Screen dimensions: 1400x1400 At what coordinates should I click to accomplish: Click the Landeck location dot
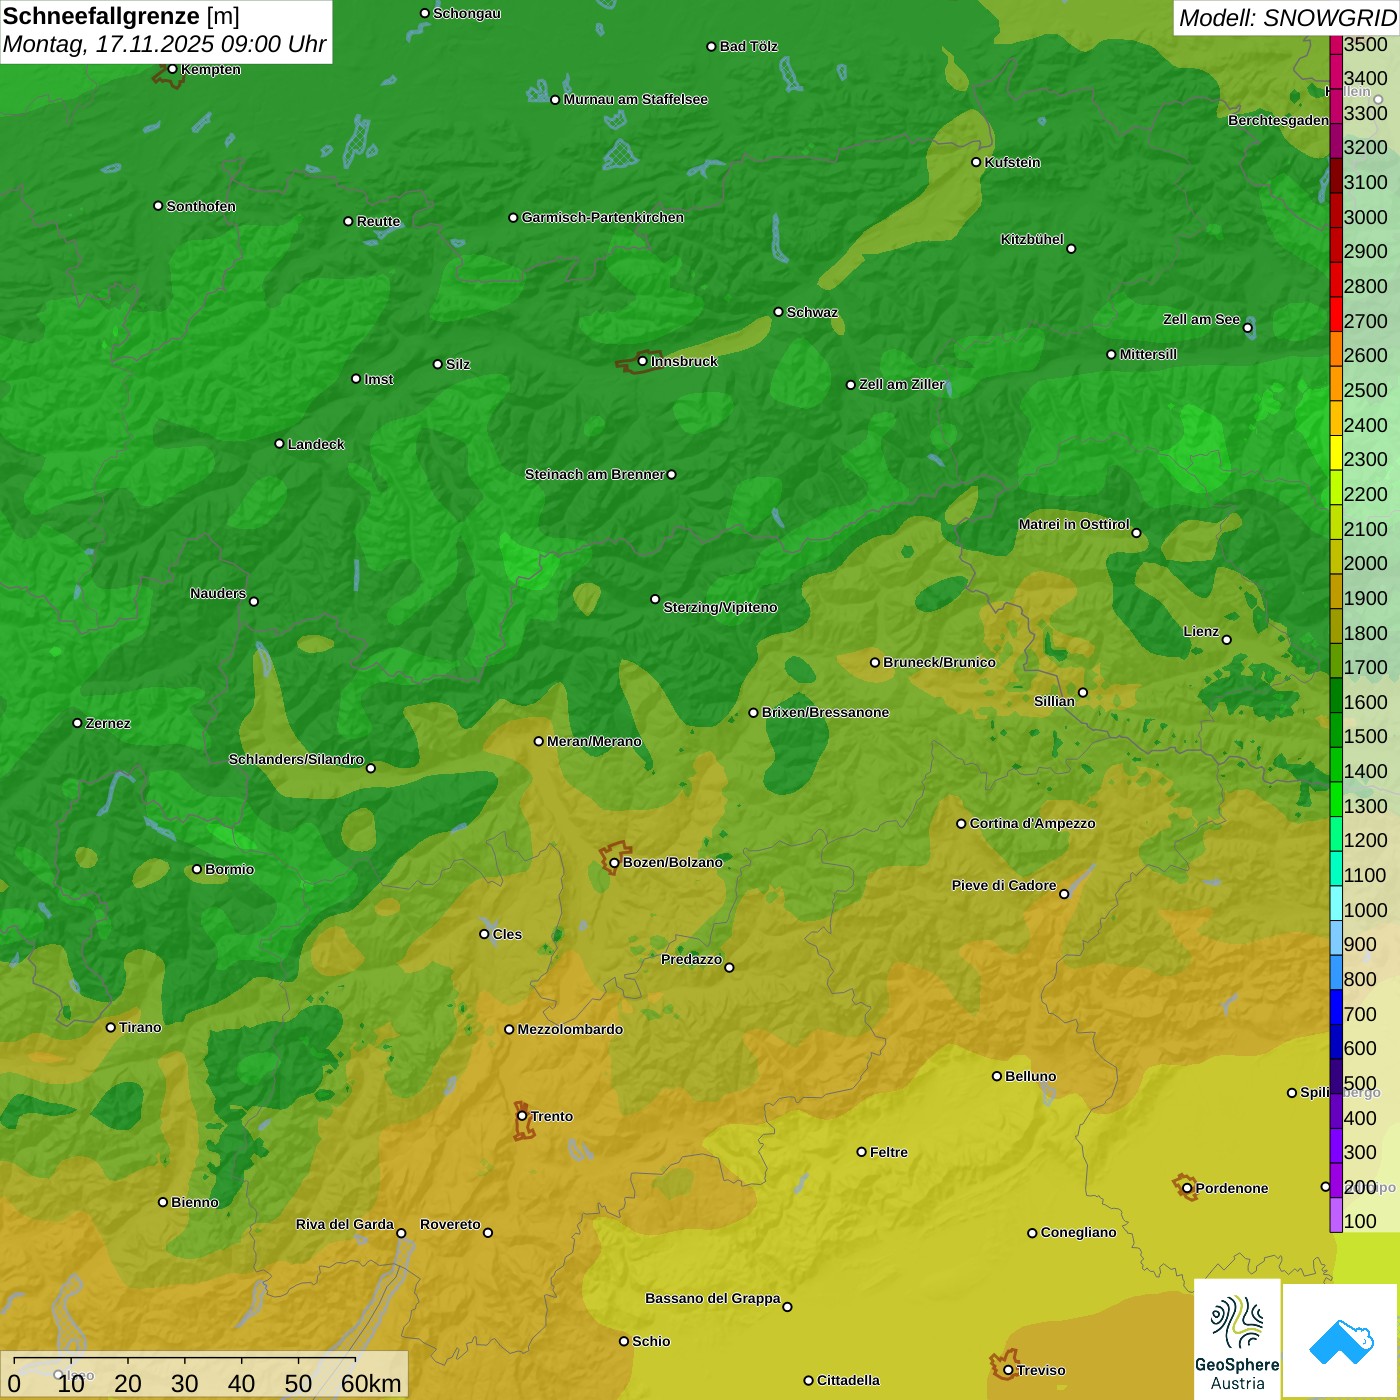pyautogui.click(x=279, y=443)
